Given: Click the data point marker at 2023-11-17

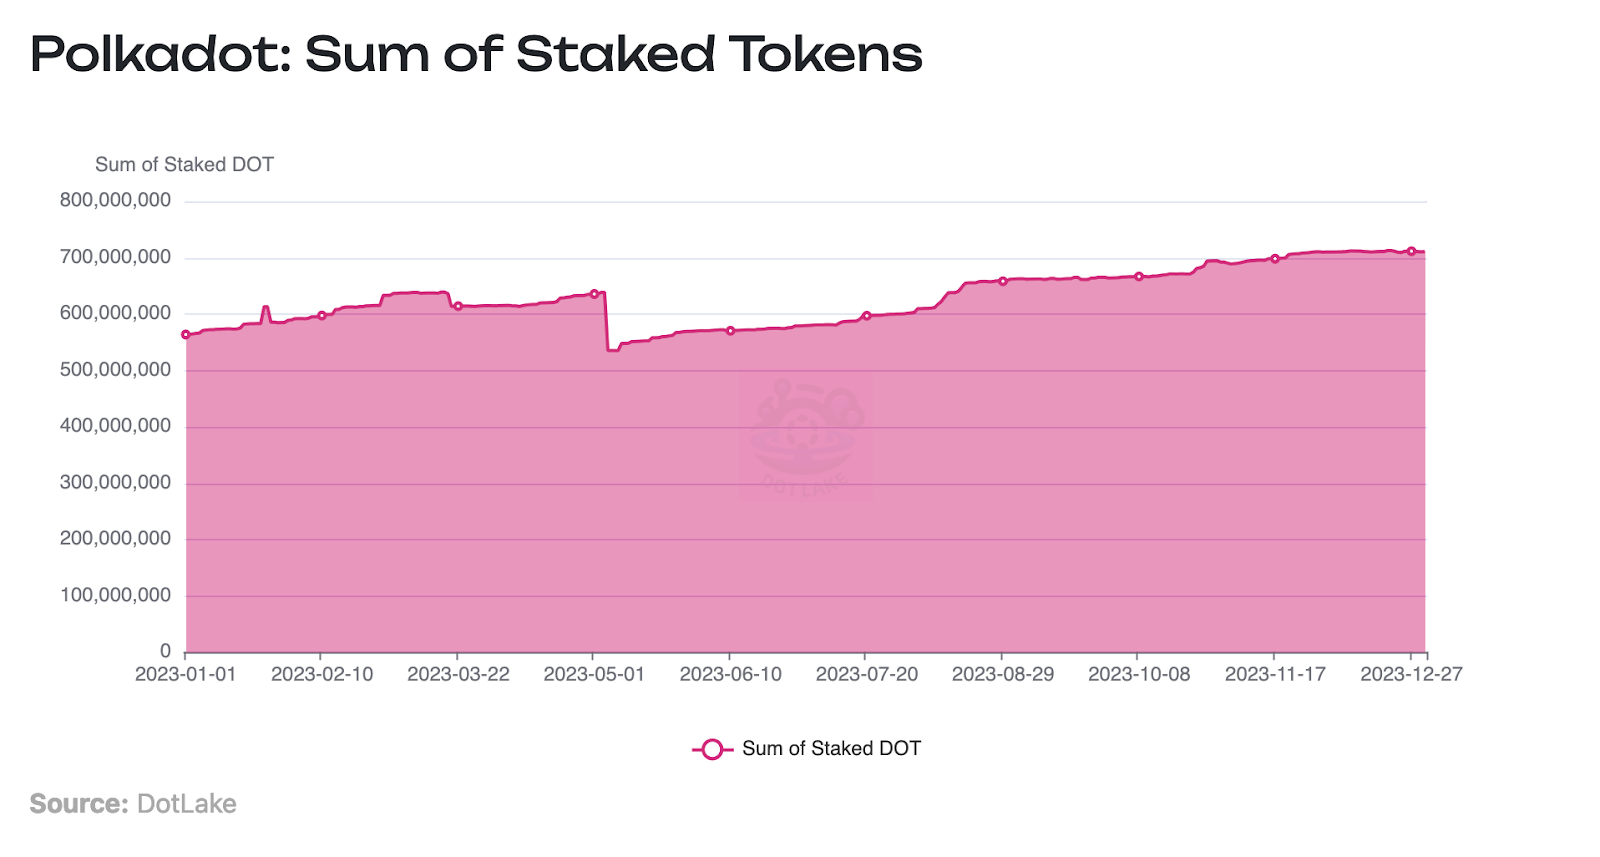Looking at the screenshot, I should (1275, 259).
